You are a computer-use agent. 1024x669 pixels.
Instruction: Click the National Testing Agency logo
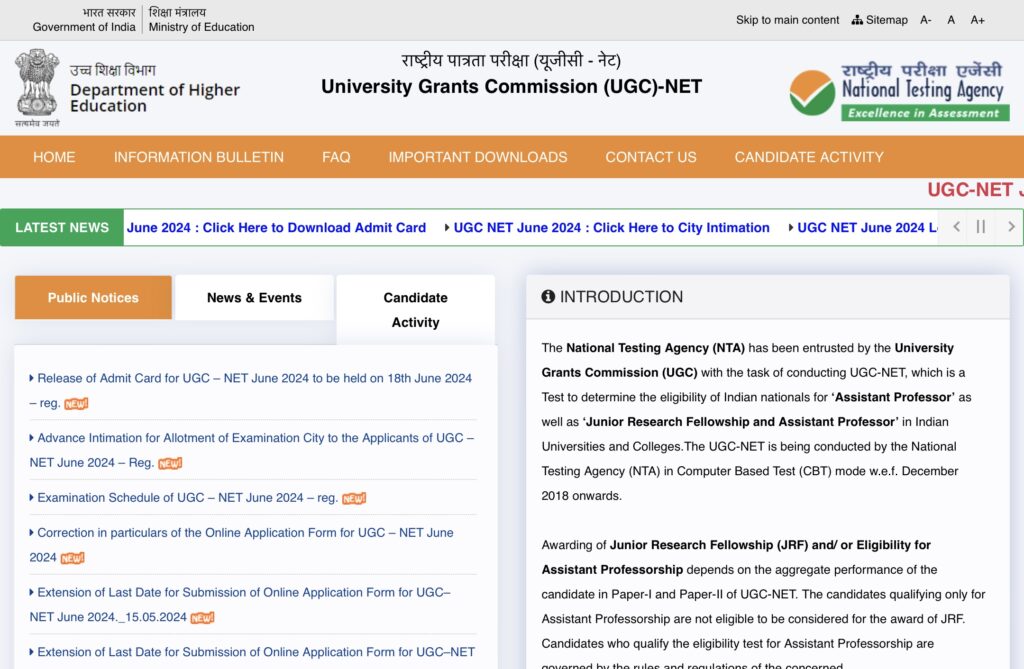point(899,91)
